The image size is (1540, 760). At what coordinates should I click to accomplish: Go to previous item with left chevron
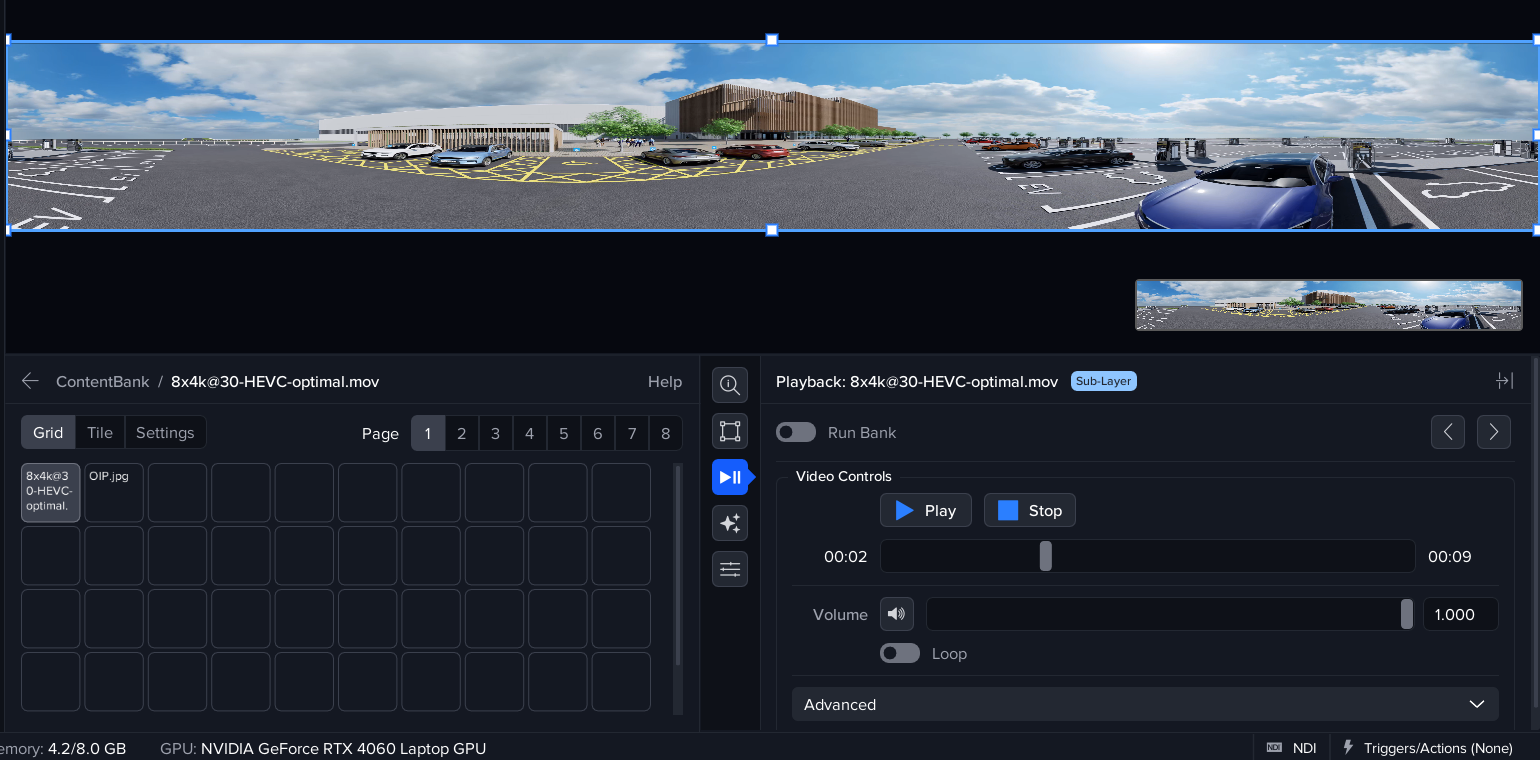coord(1447,432)
